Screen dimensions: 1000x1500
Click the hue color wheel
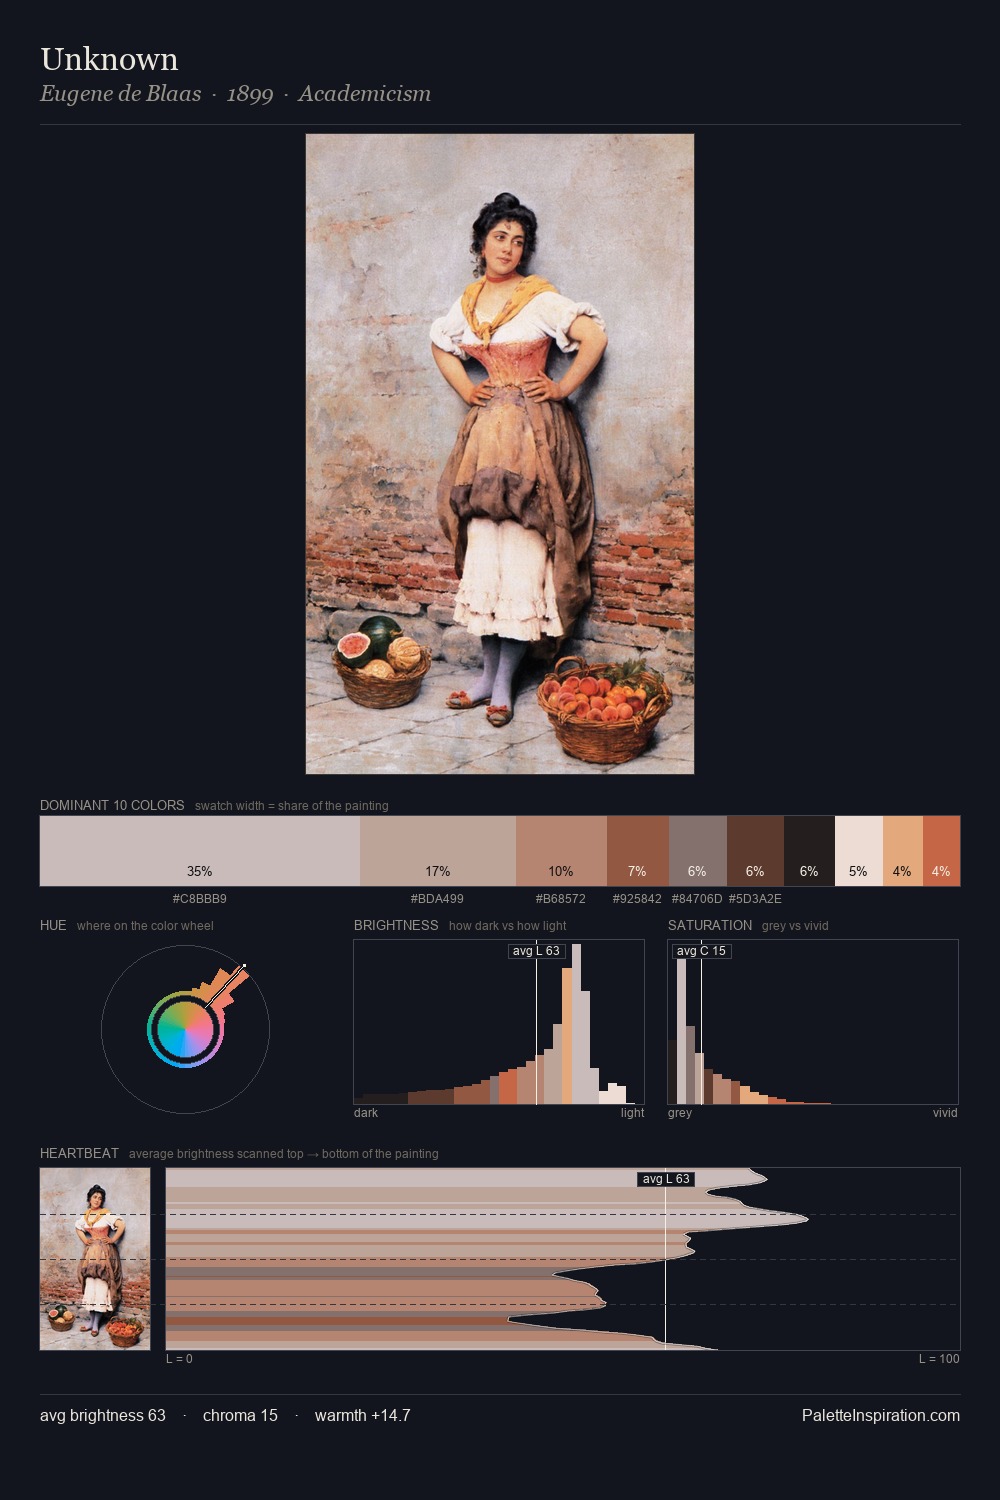pyautogui.click(x=185, y=1029)
